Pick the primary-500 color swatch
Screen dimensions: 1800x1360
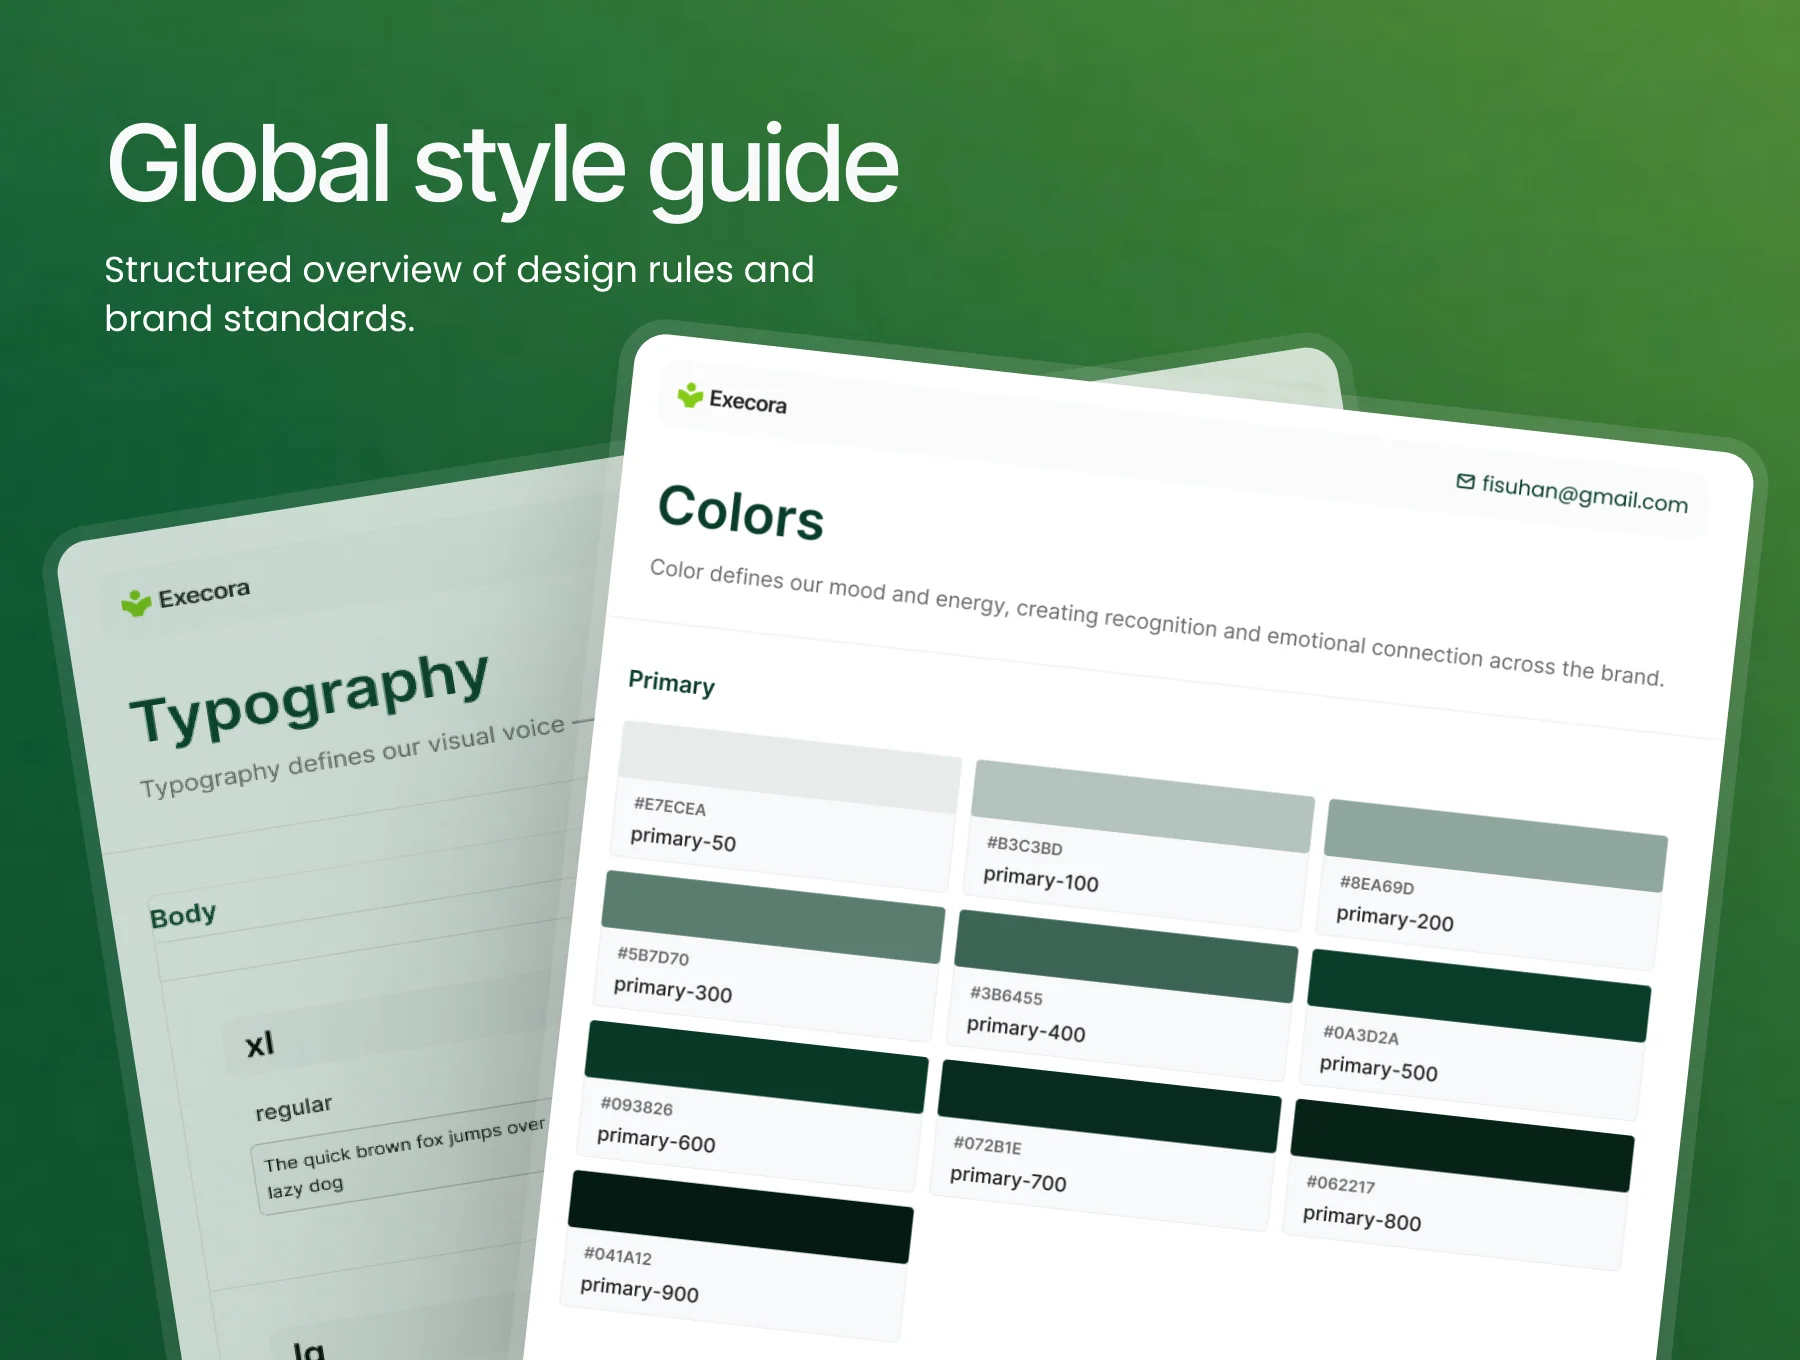pyautogui.click(x=1479, y=996)
